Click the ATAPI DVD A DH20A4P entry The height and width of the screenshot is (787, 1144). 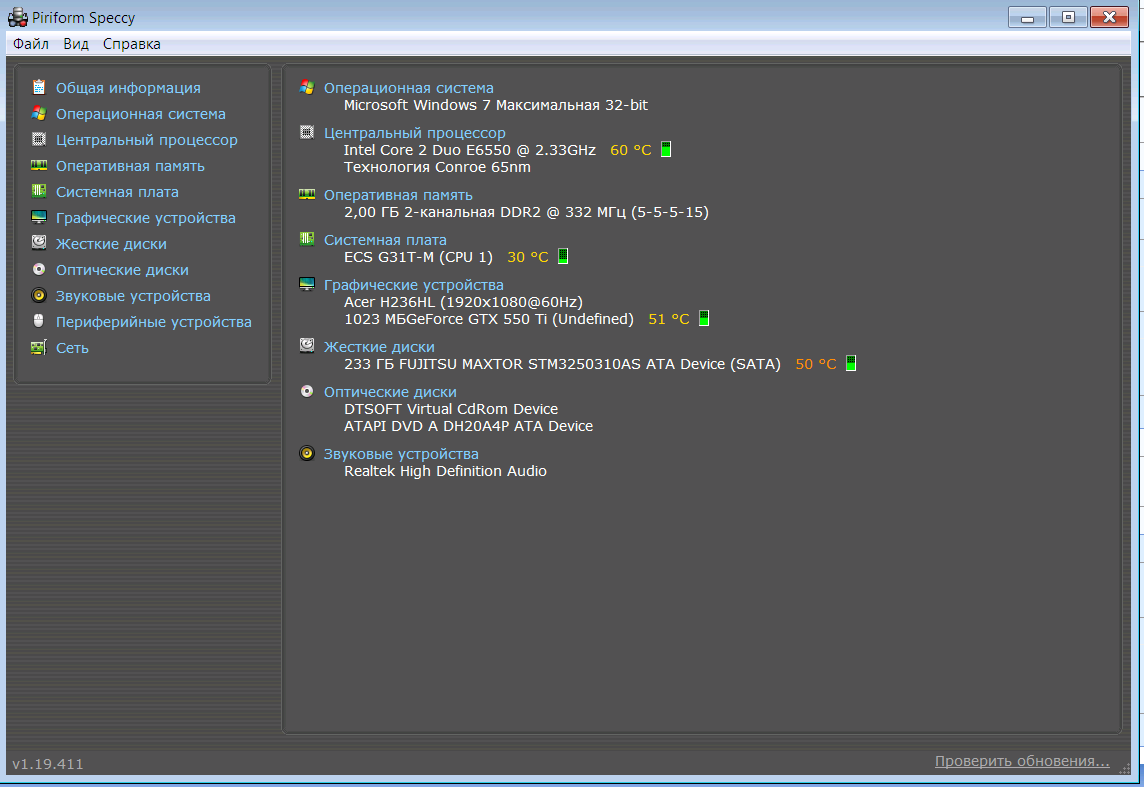click(468, 426)
